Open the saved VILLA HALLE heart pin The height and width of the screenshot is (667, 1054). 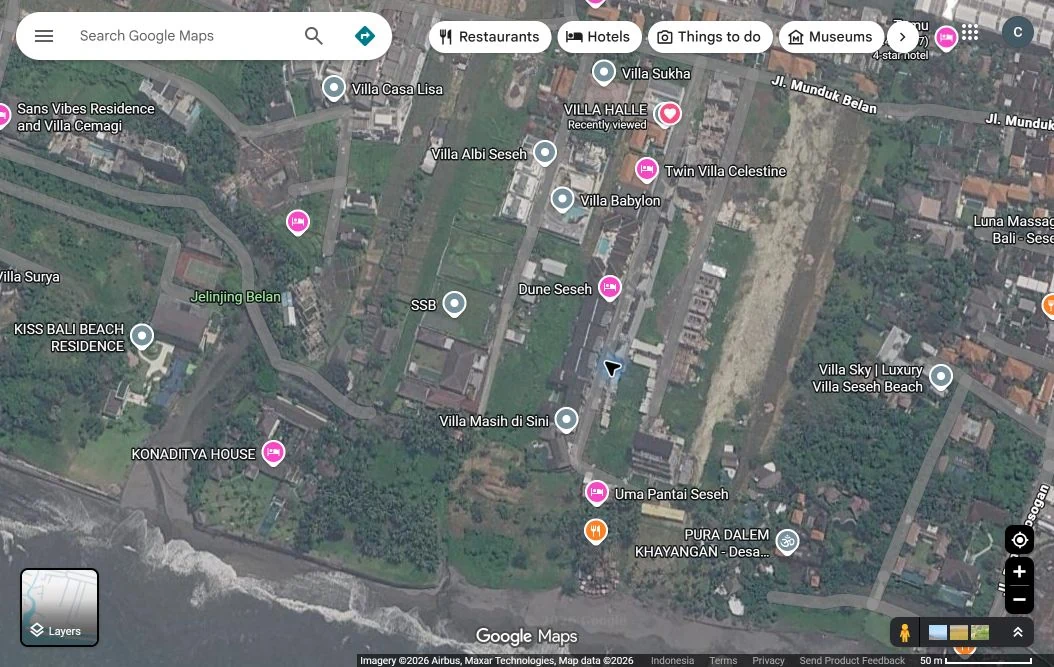pyautogui.click(x=670, y=114)
